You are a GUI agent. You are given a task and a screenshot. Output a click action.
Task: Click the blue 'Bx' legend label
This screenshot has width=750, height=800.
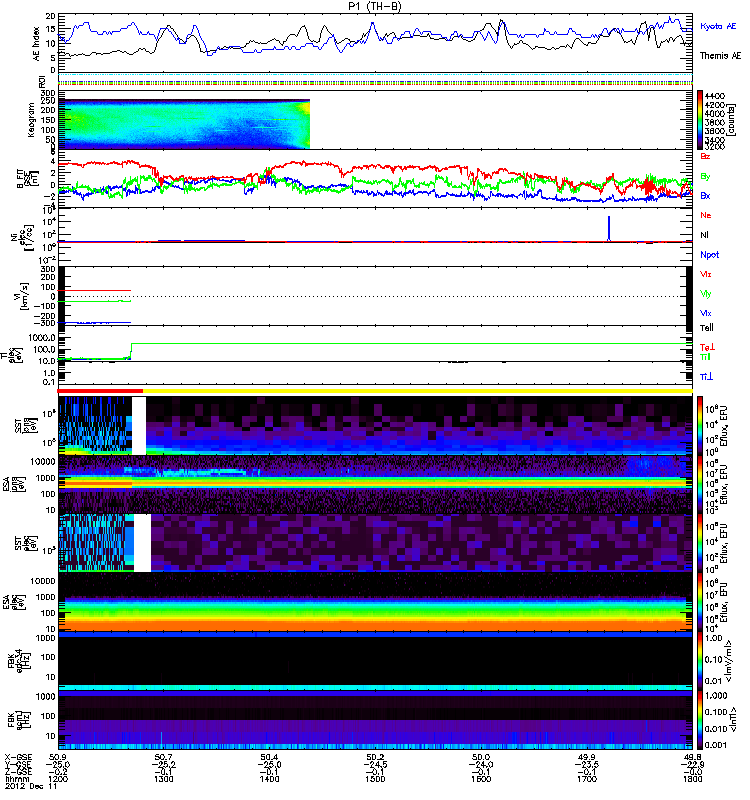point(705,195)
